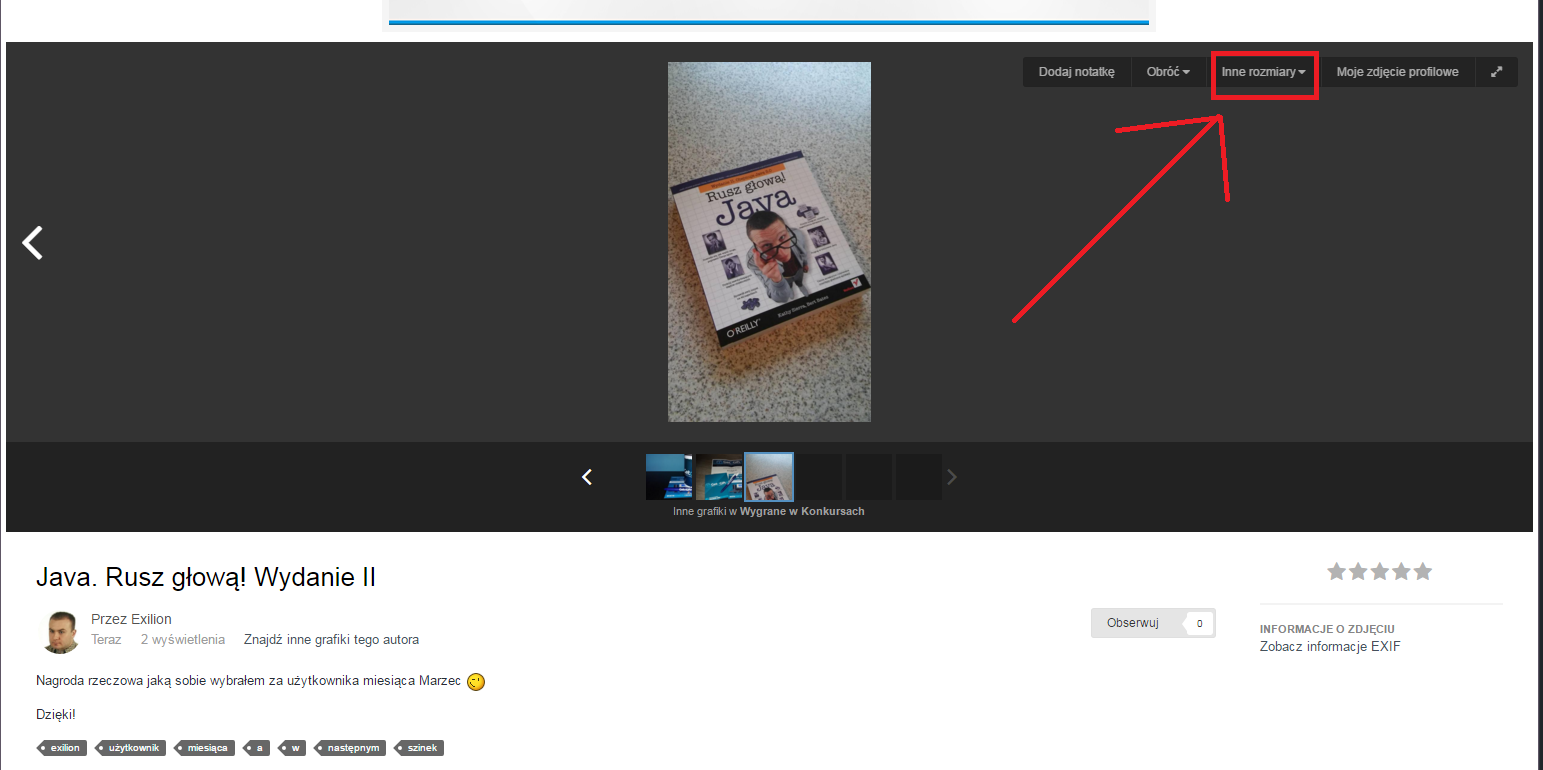This screenshot has width=1543, height=770.
Task: Select the first thumbnail in the strip
Action: pyautogui.click(x=669, y=477)
